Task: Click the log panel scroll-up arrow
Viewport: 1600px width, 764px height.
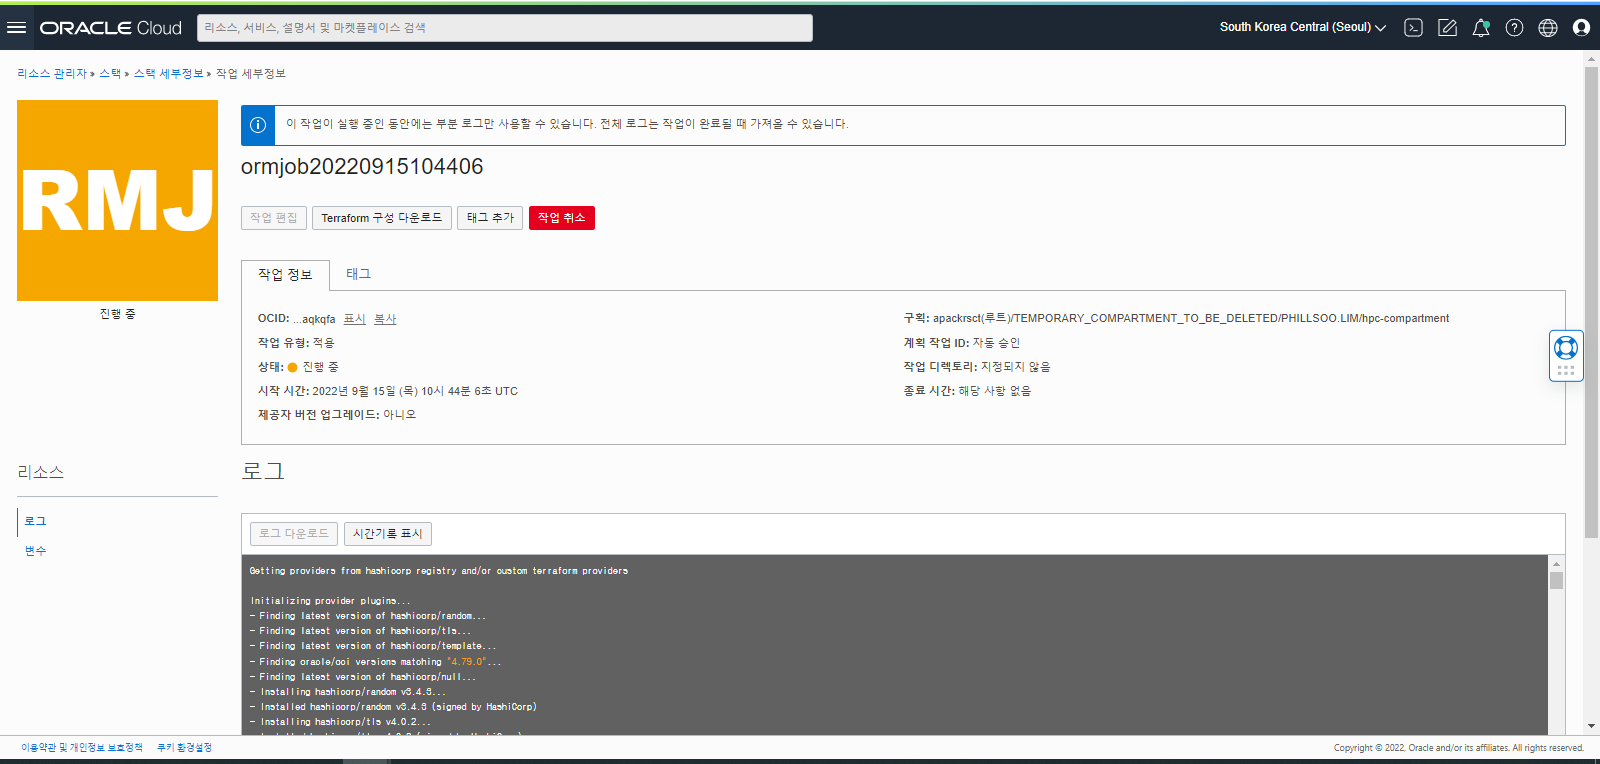Action: click(x=1556, y=562)
